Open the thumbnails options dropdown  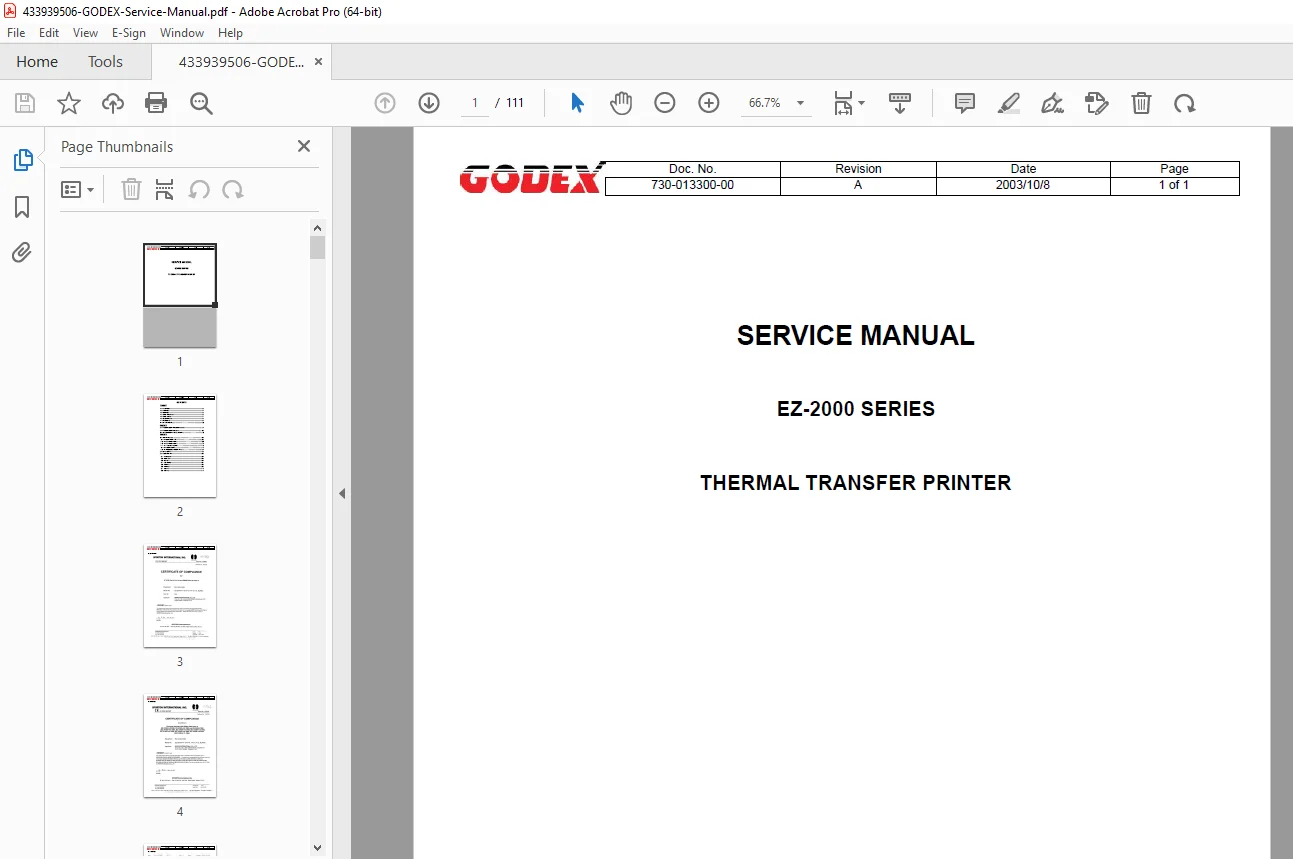point(78,189)
